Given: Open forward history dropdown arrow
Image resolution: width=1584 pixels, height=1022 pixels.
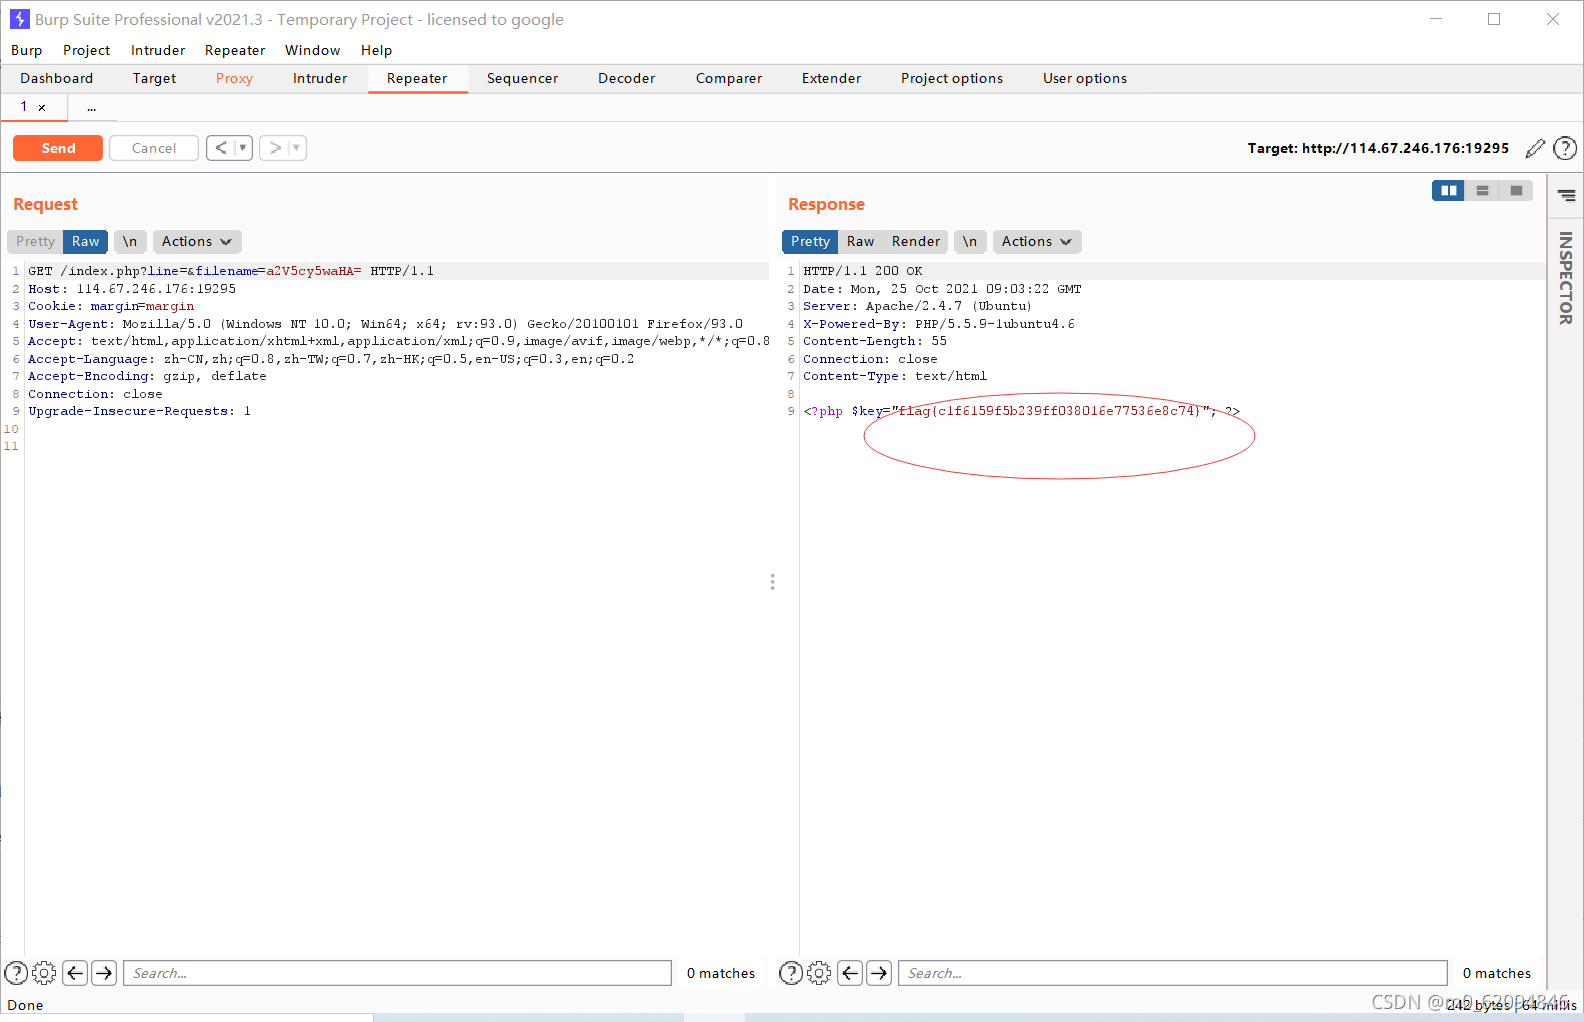Looking at the screenshot, I should pos(296,148).
